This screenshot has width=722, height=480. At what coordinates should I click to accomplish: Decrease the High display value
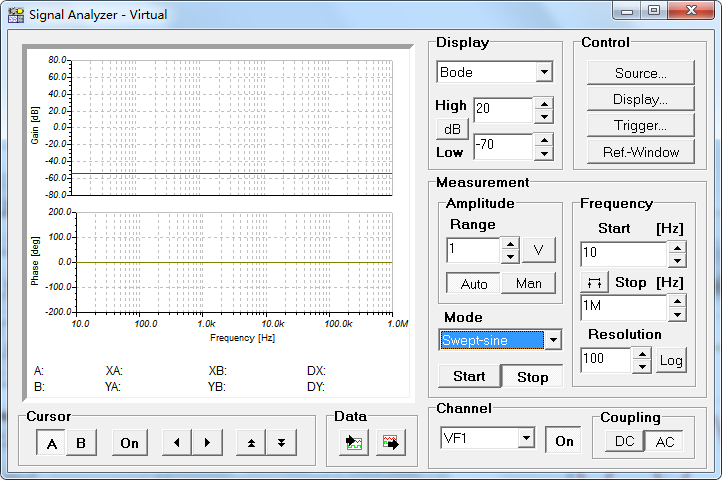click(x=544, y=117)
